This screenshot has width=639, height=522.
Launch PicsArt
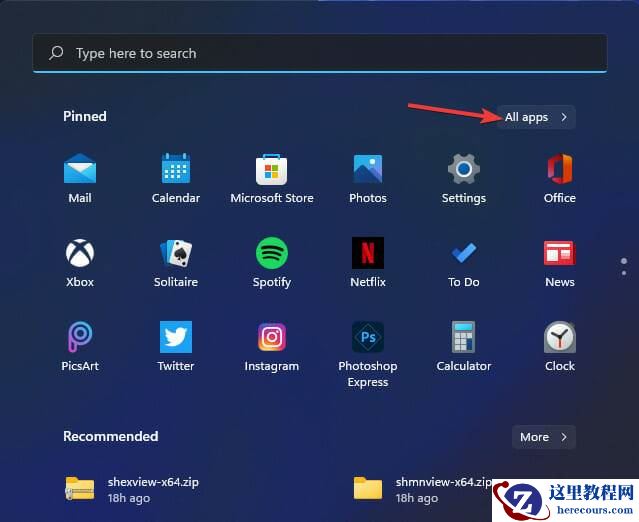point(80,347)
